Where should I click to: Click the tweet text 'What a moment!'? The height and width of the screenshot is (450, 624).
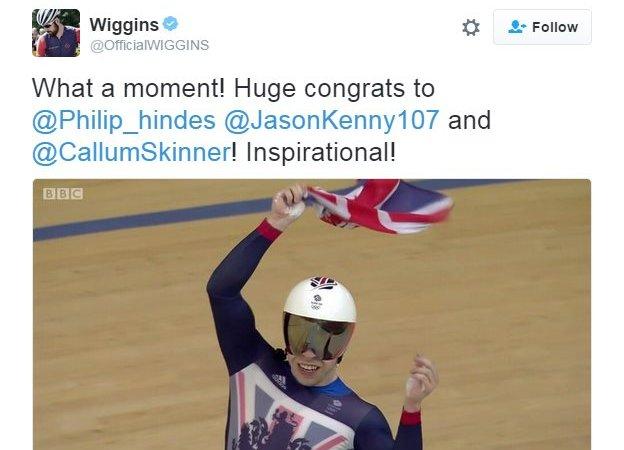pyautogui.click(x=129, y=88)
